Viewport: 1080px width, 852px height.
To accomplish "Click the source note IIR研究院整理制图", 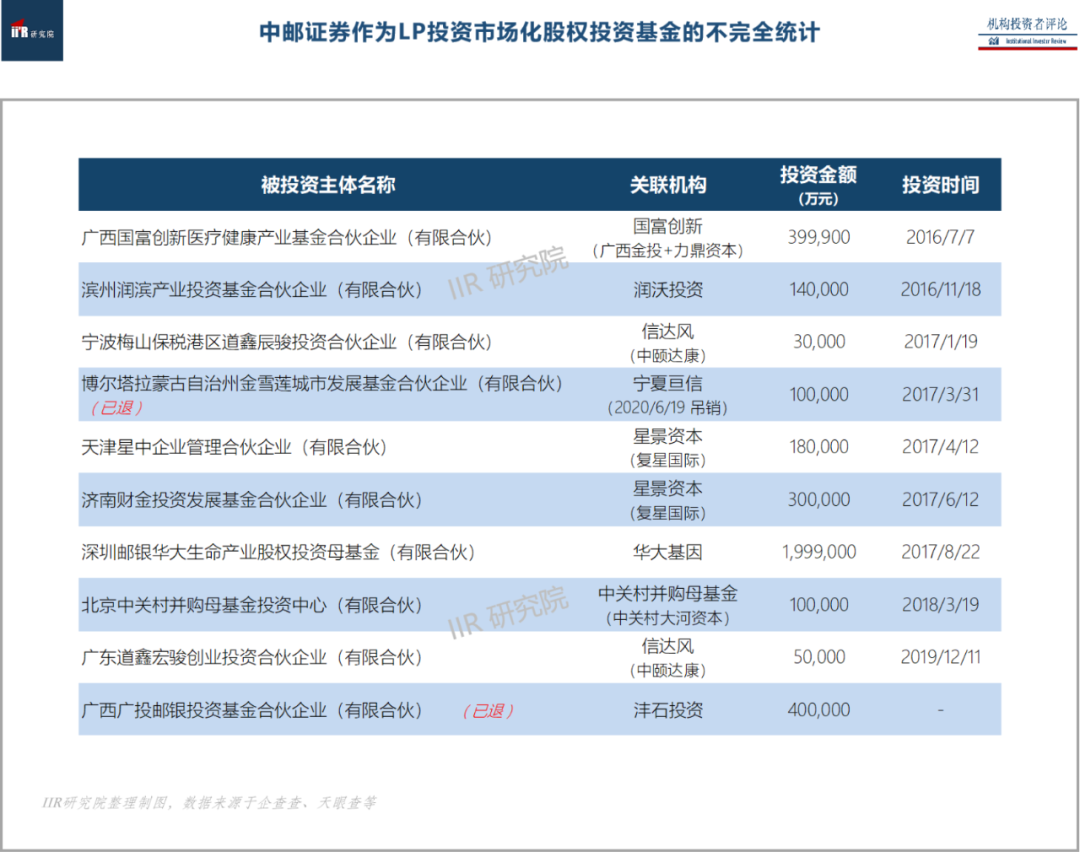I will coord(209,802).
